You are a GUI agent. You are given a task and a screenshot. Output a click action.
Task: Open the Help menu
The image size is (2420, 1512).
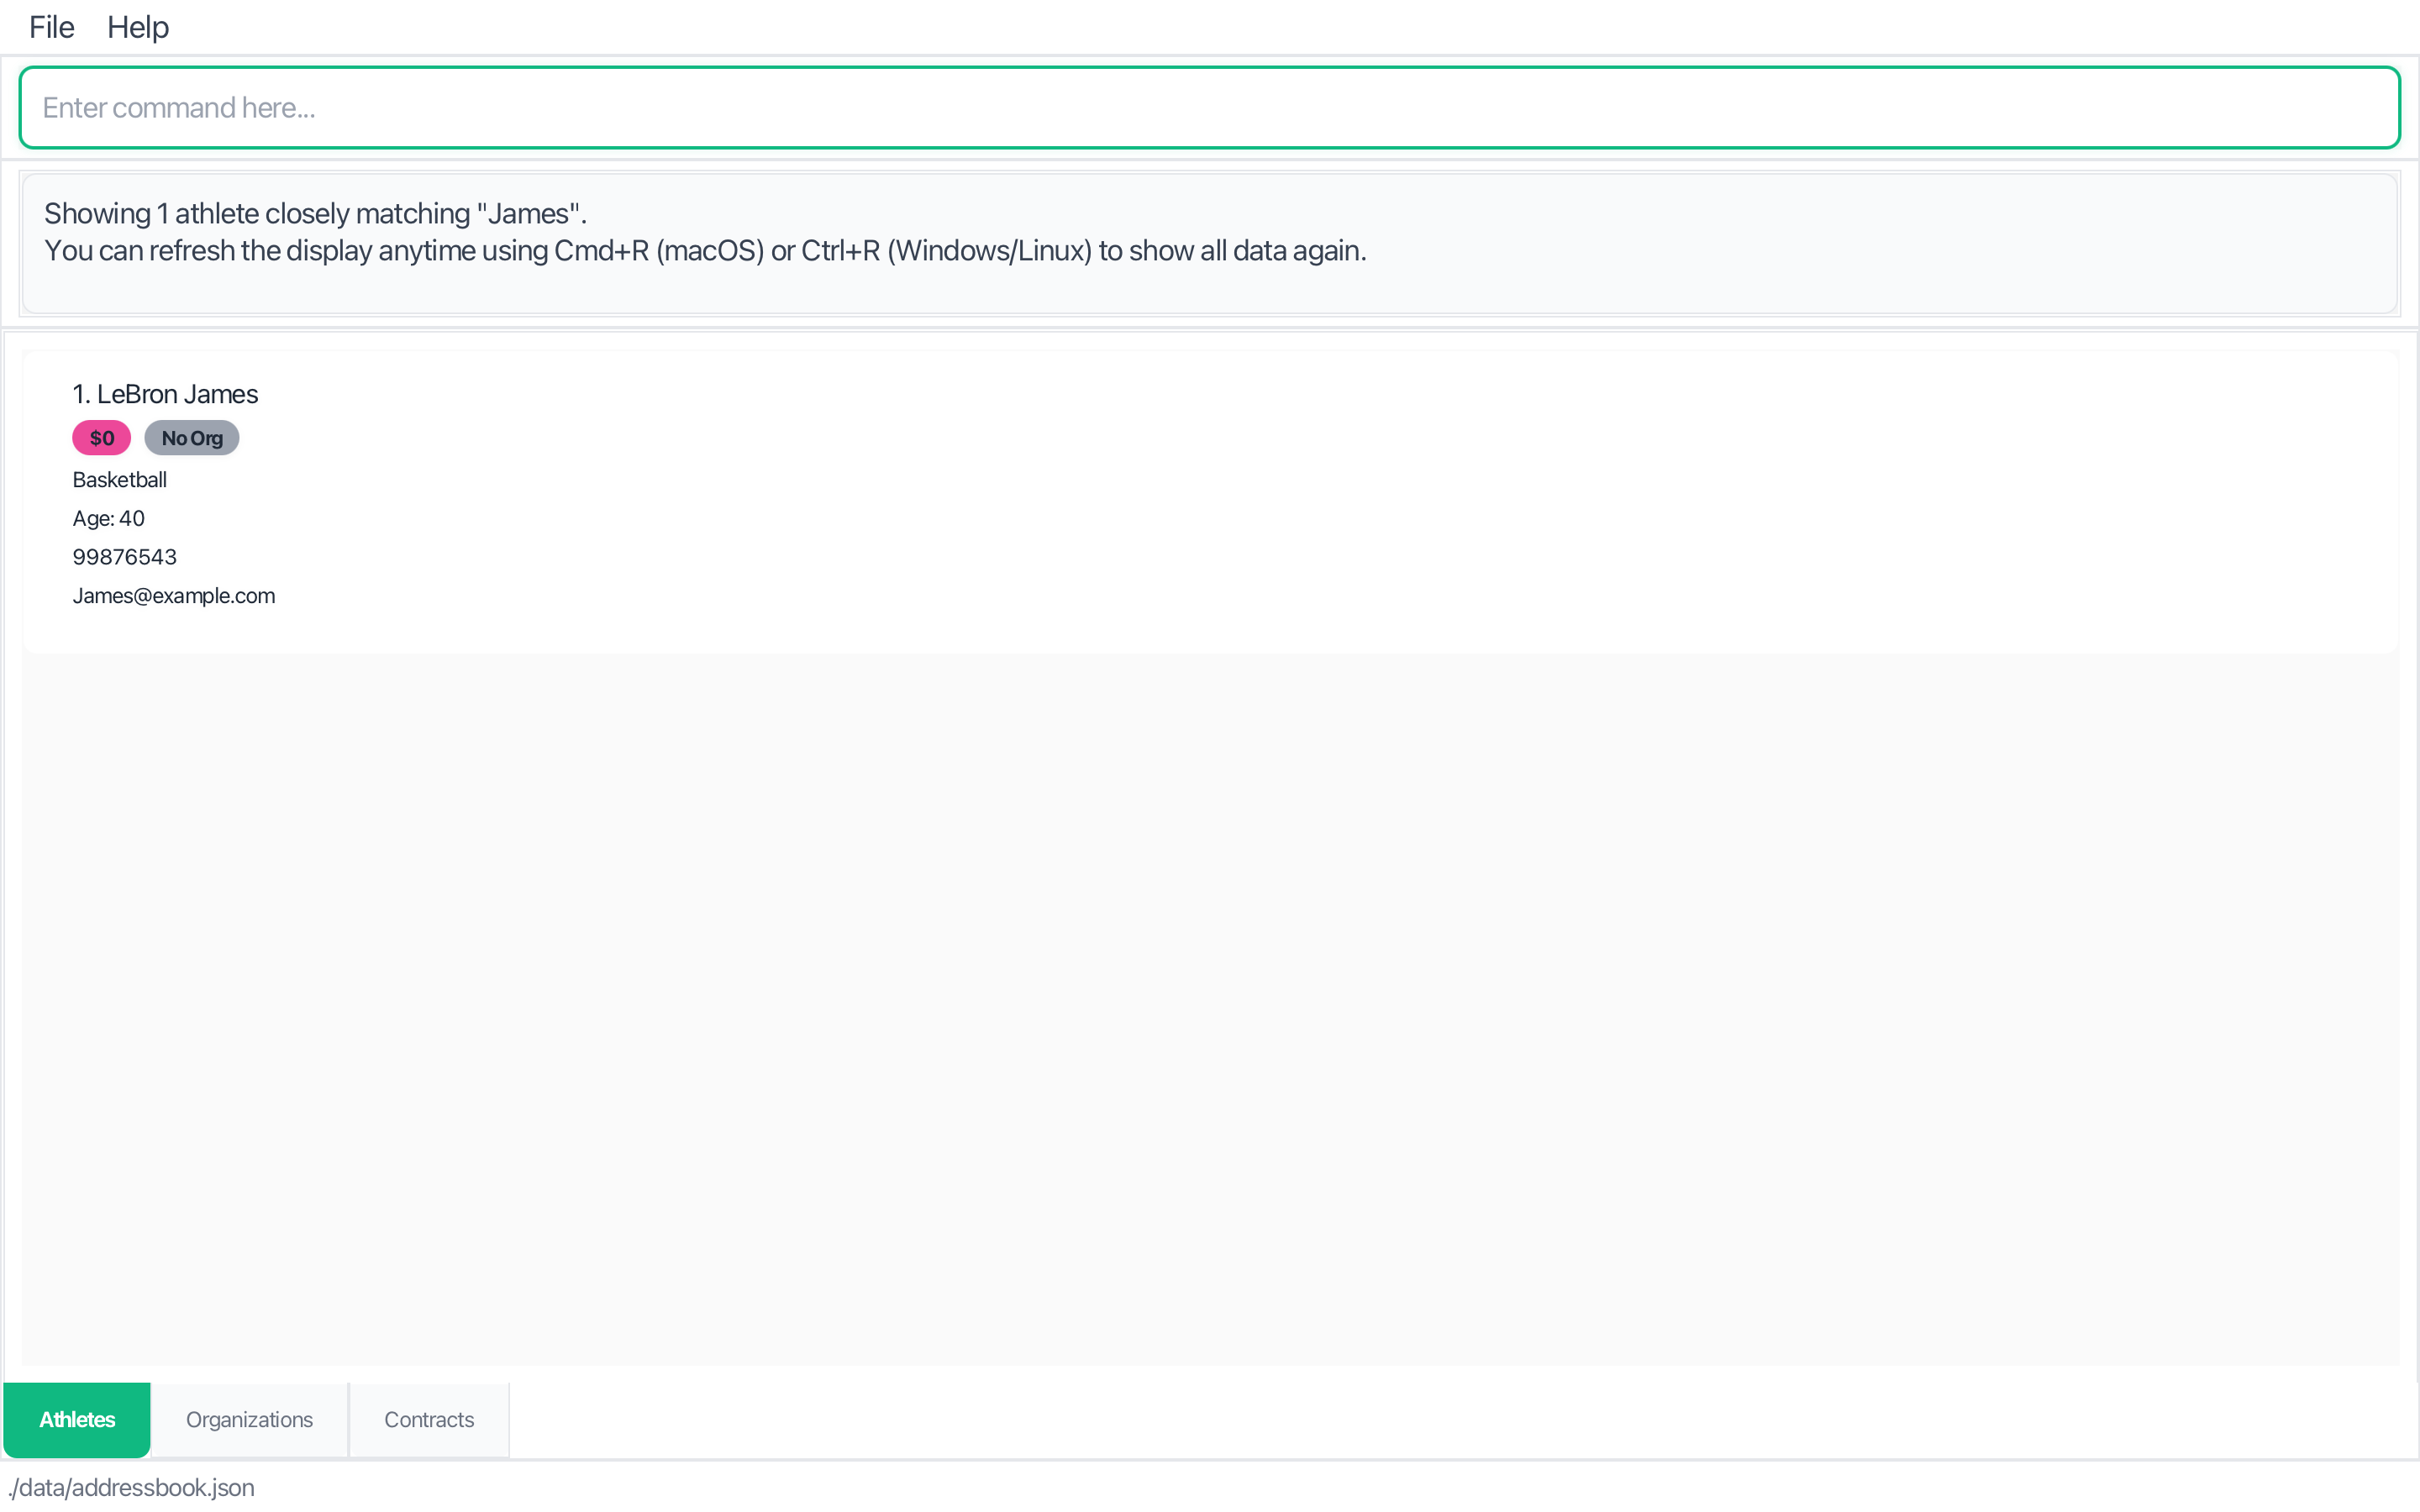pos(138,27)
